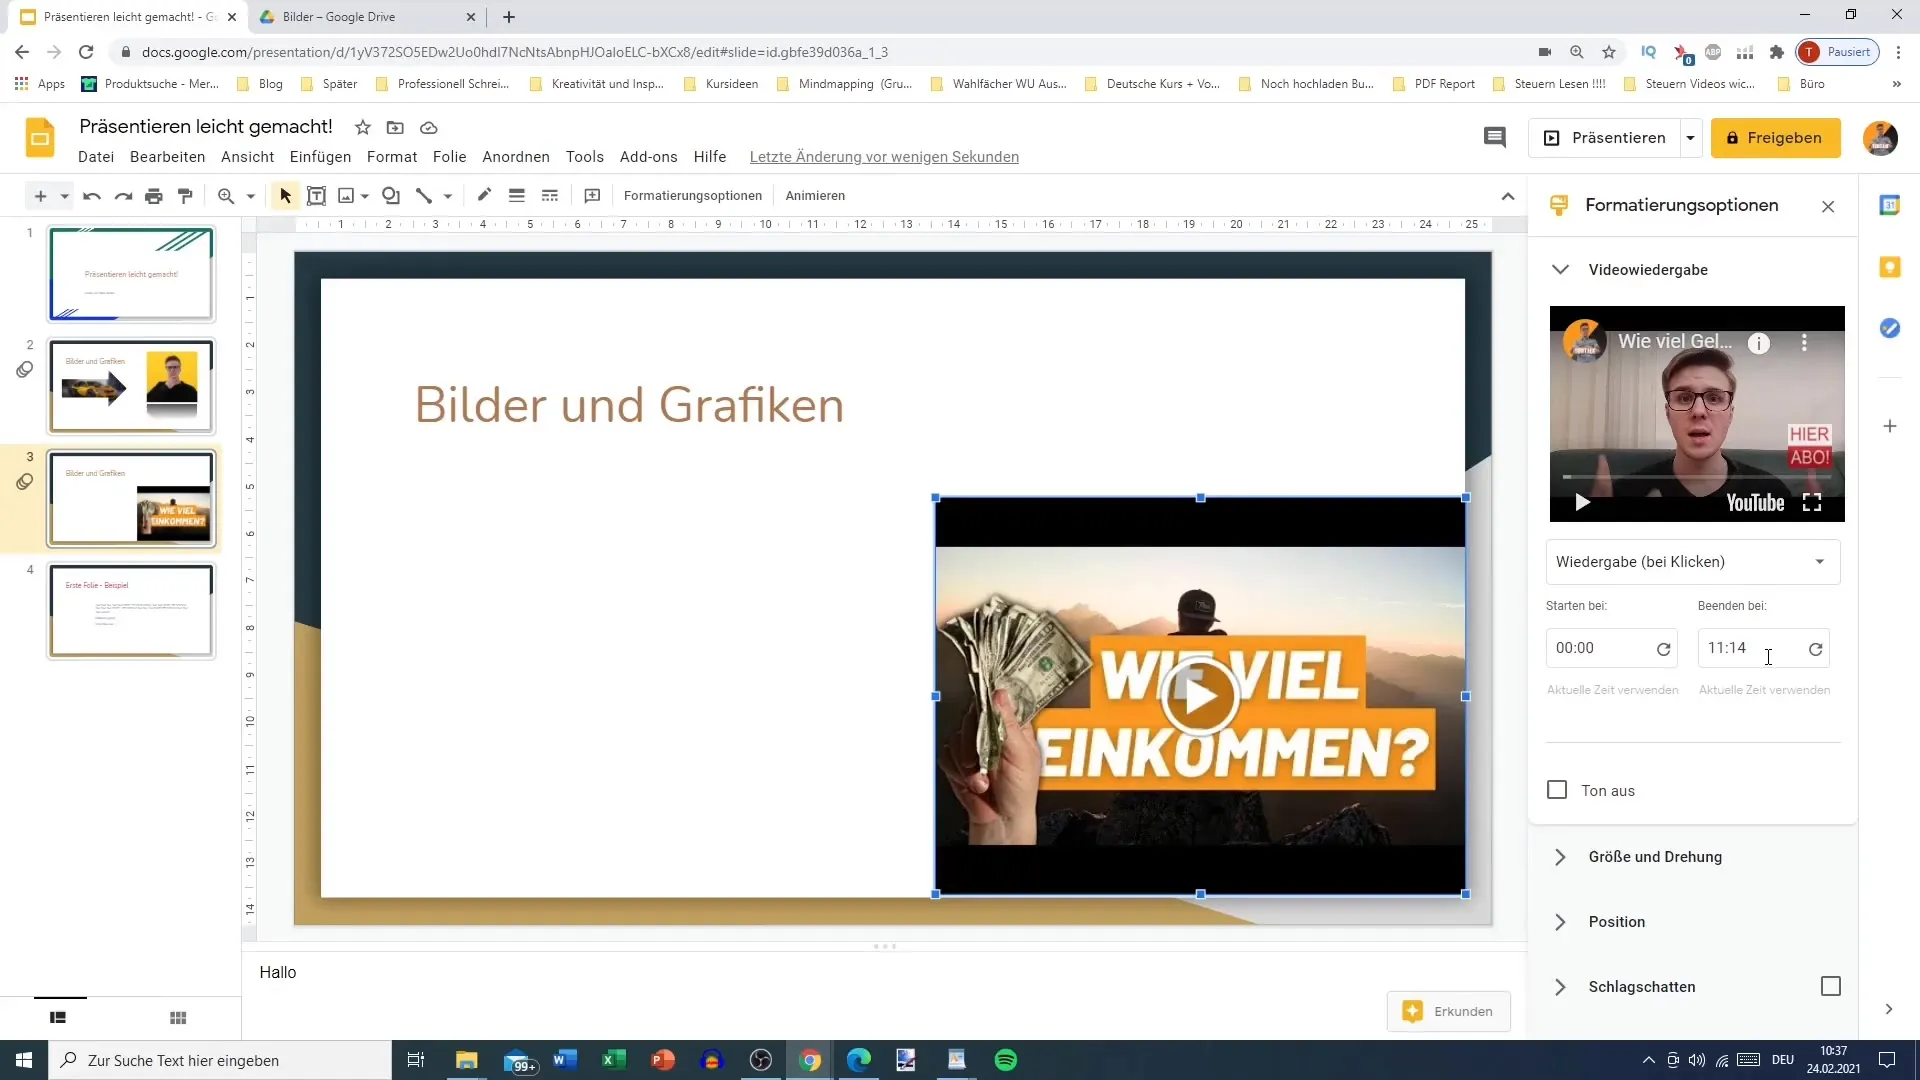
Task: Open the Wiedergabe (bei Klicken) dropdown
Action: (1693, 562)
